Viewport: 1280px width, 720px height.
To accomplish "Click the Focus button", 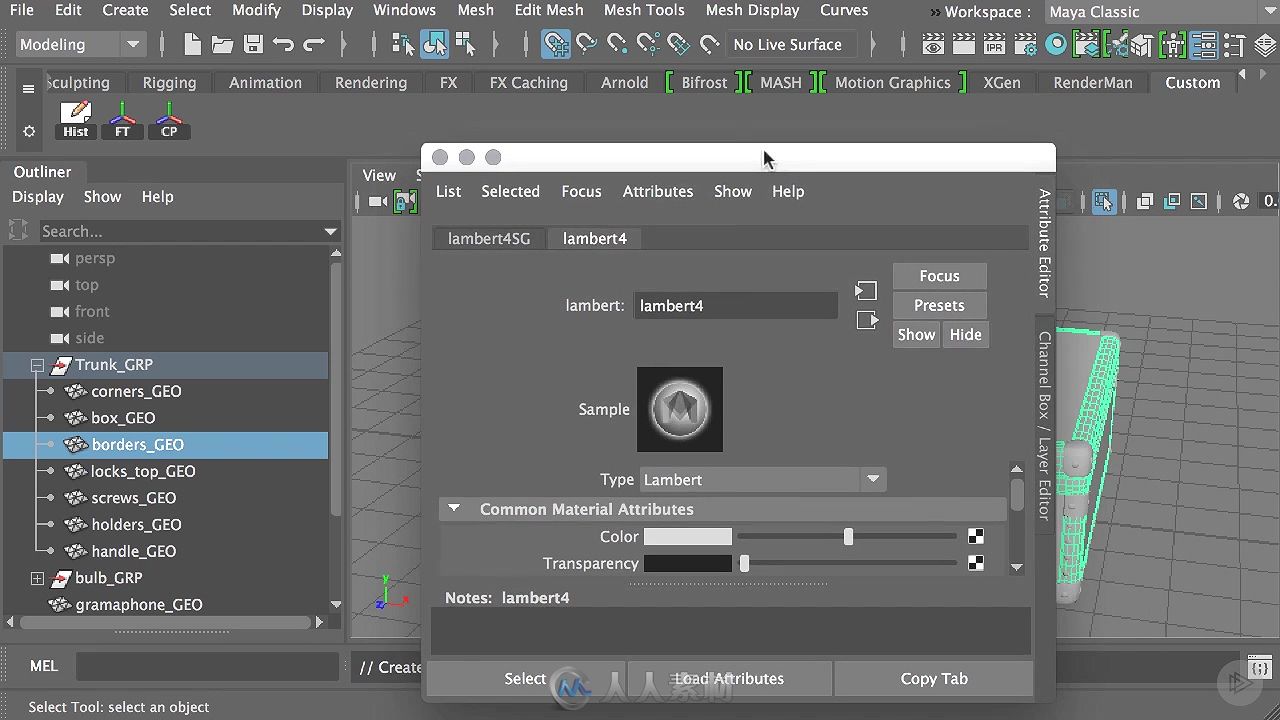I will (x=939, y=276).
